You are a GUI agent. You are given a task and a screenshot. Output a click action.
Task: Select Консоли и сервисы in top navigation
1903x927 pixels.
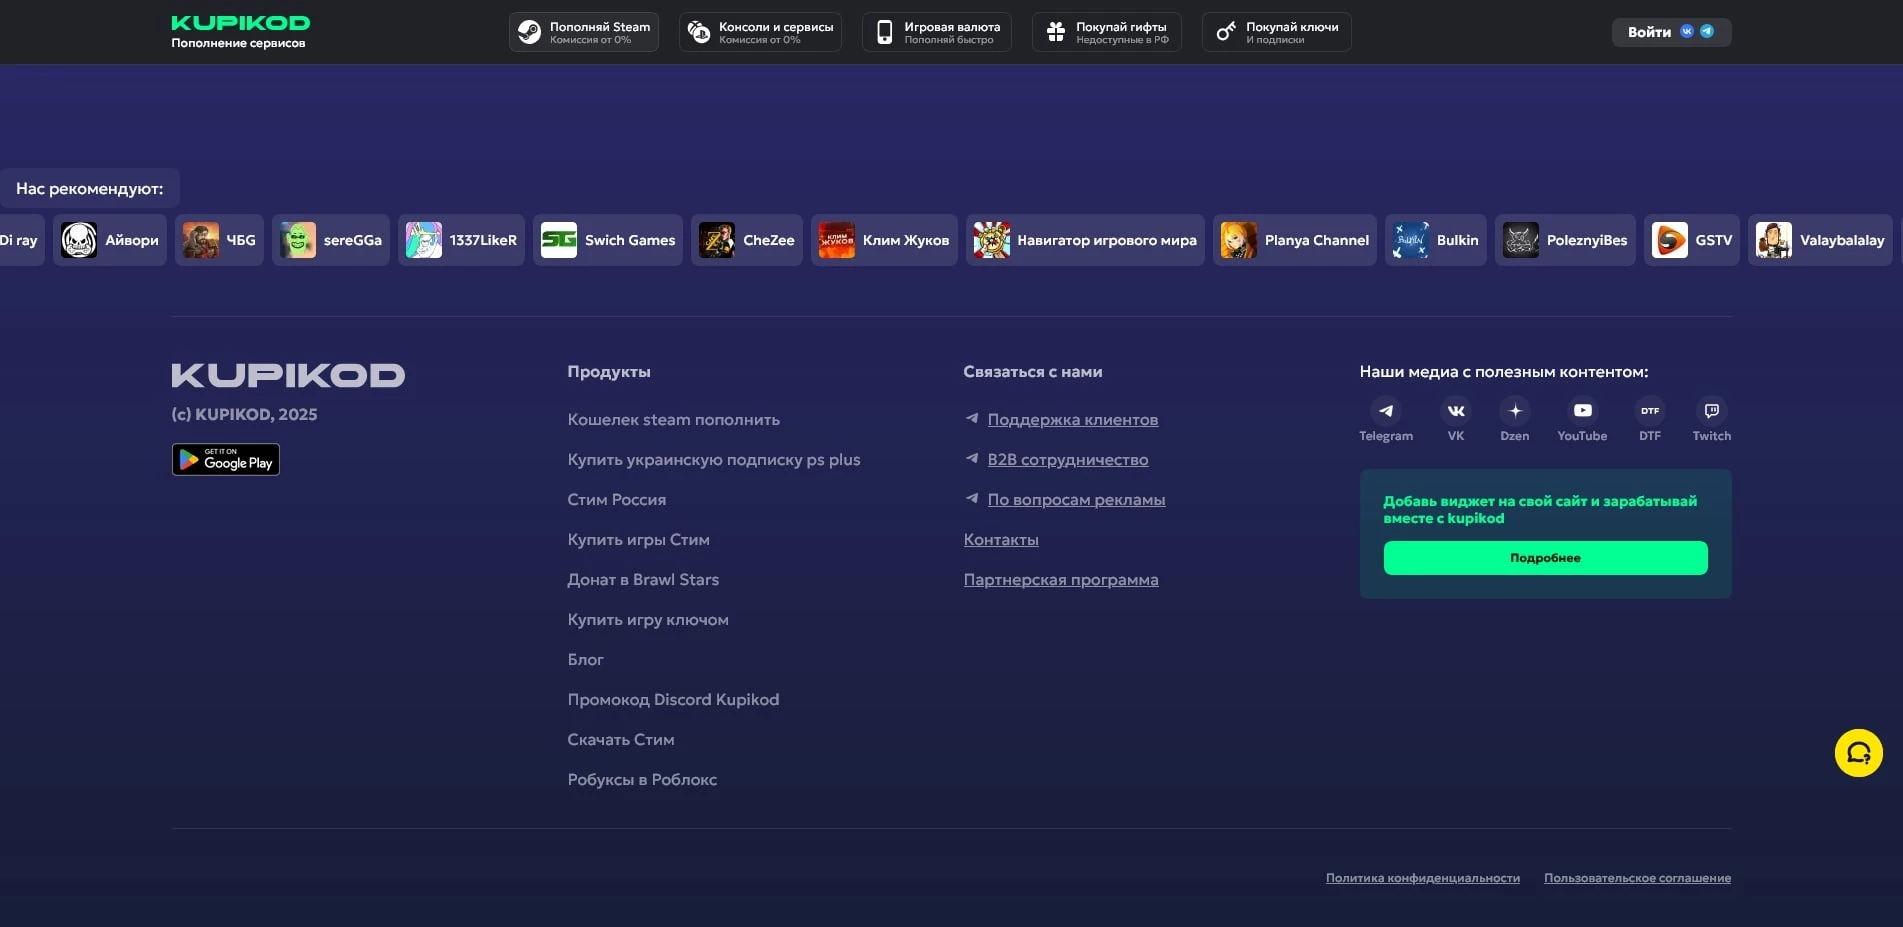click(760, 32)
